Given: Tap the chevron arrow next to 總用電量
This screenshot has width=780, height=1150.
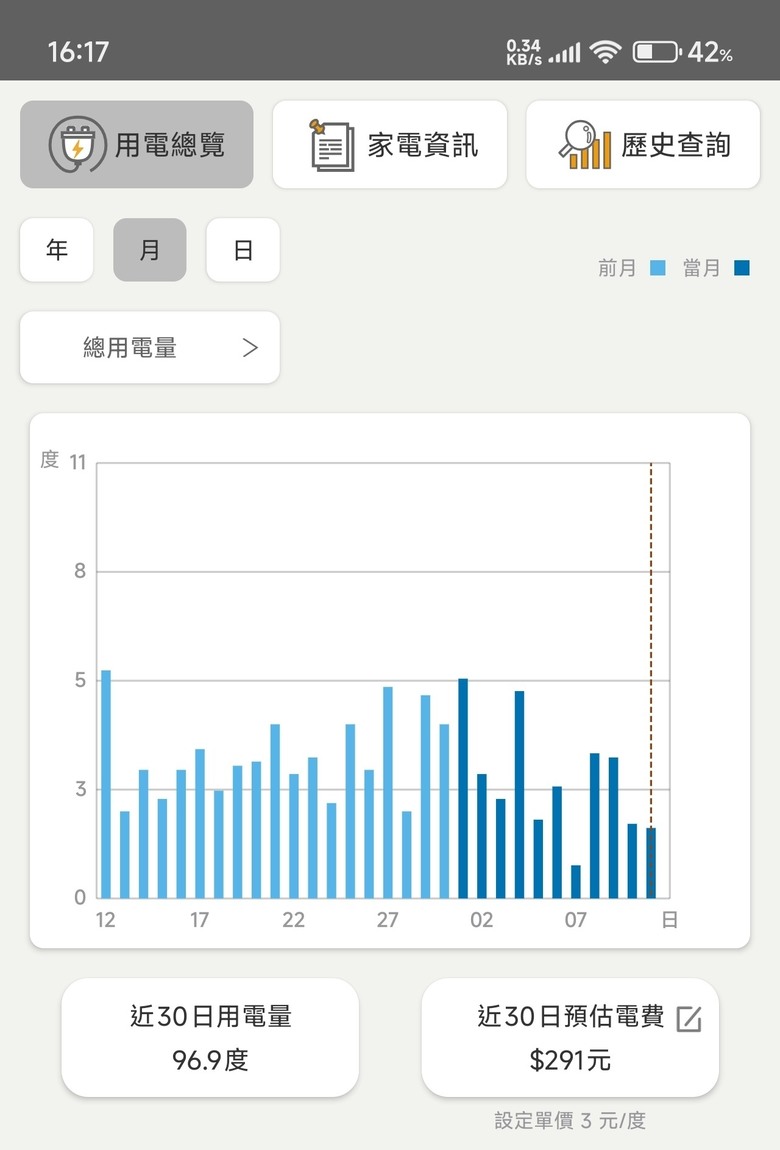Looking at the screenshot, I should (250, 348).
